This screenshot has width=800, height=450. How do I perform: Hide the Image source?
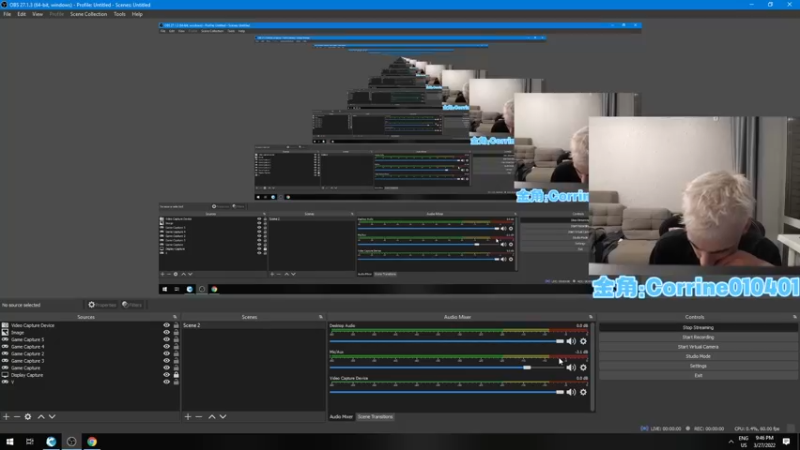tap(166, 332)
